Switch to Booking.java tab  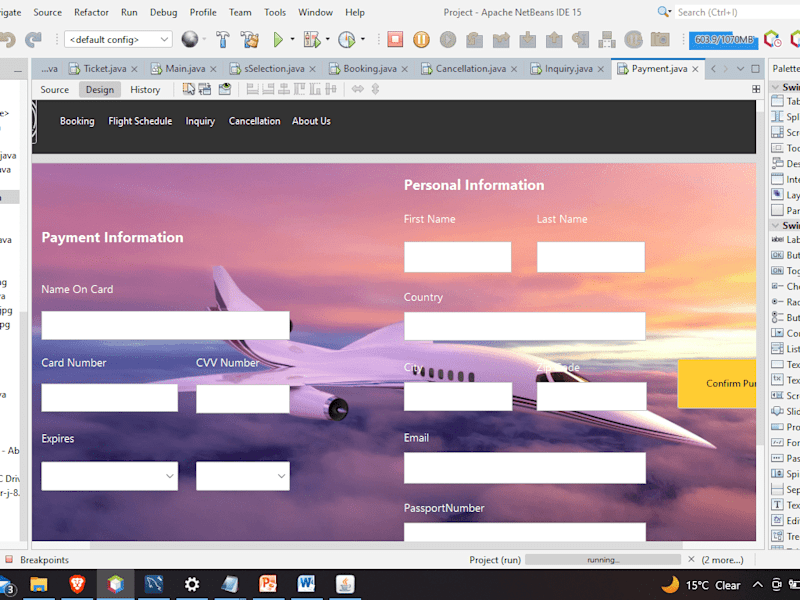pos(370,68)
